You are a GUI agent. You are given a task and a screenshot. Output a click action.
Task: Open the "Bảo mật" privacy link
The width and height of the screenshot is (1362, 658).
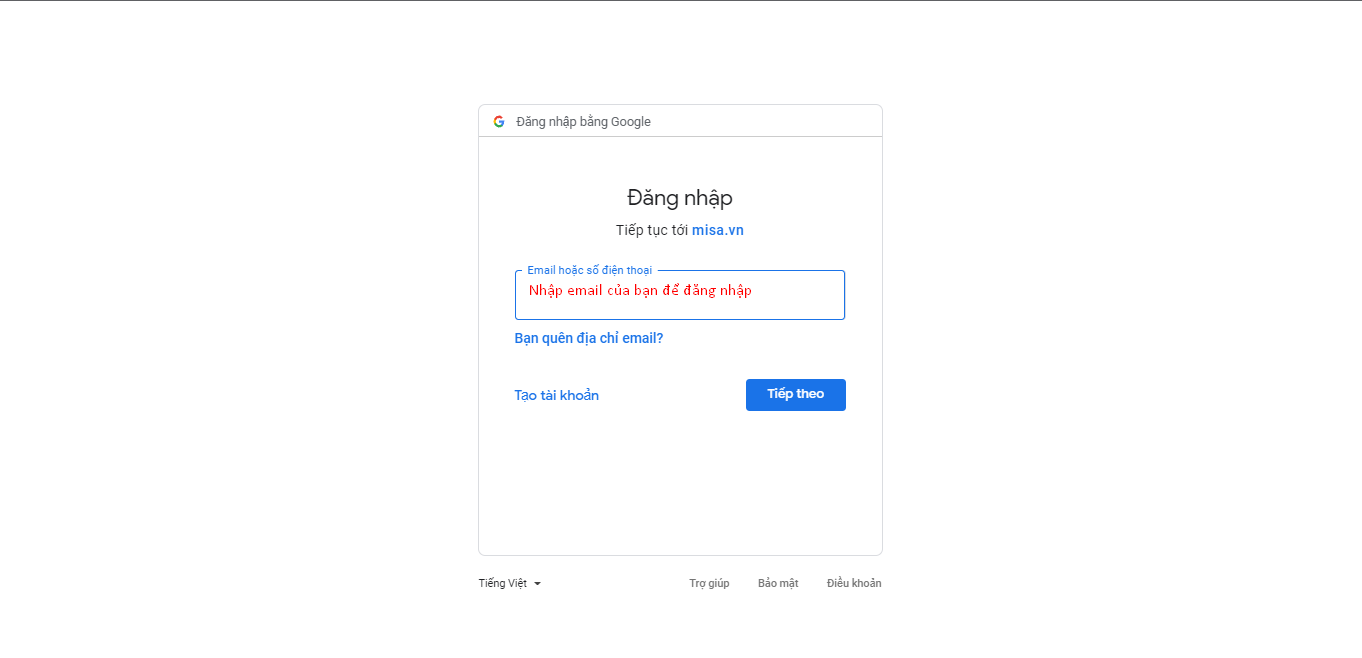778,583
